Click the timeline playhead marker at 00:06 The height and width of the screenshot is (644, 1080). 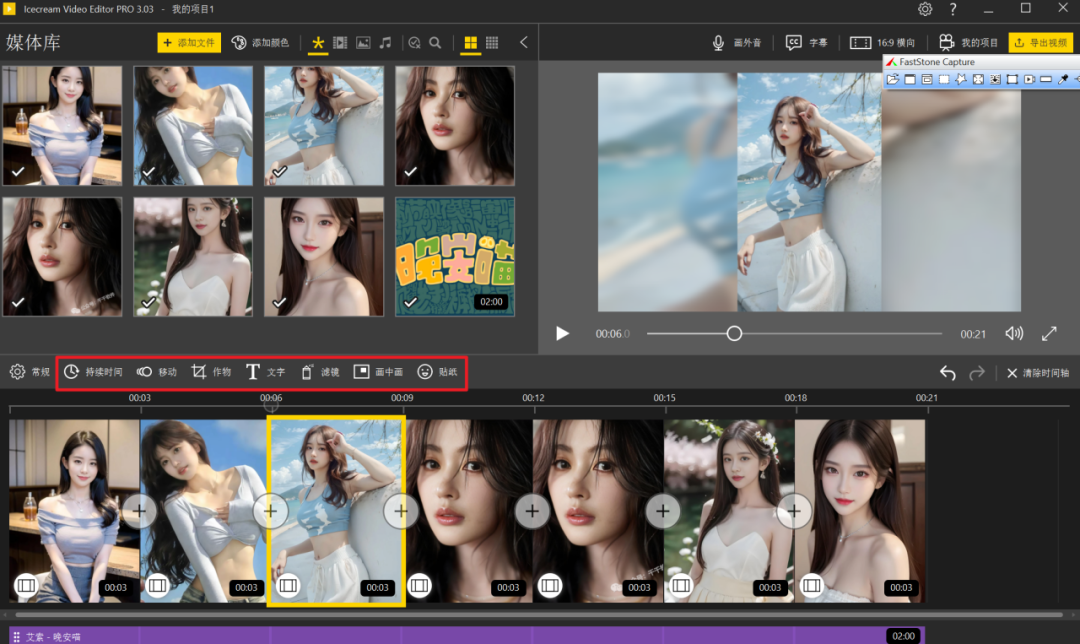[x=271, y=406]
